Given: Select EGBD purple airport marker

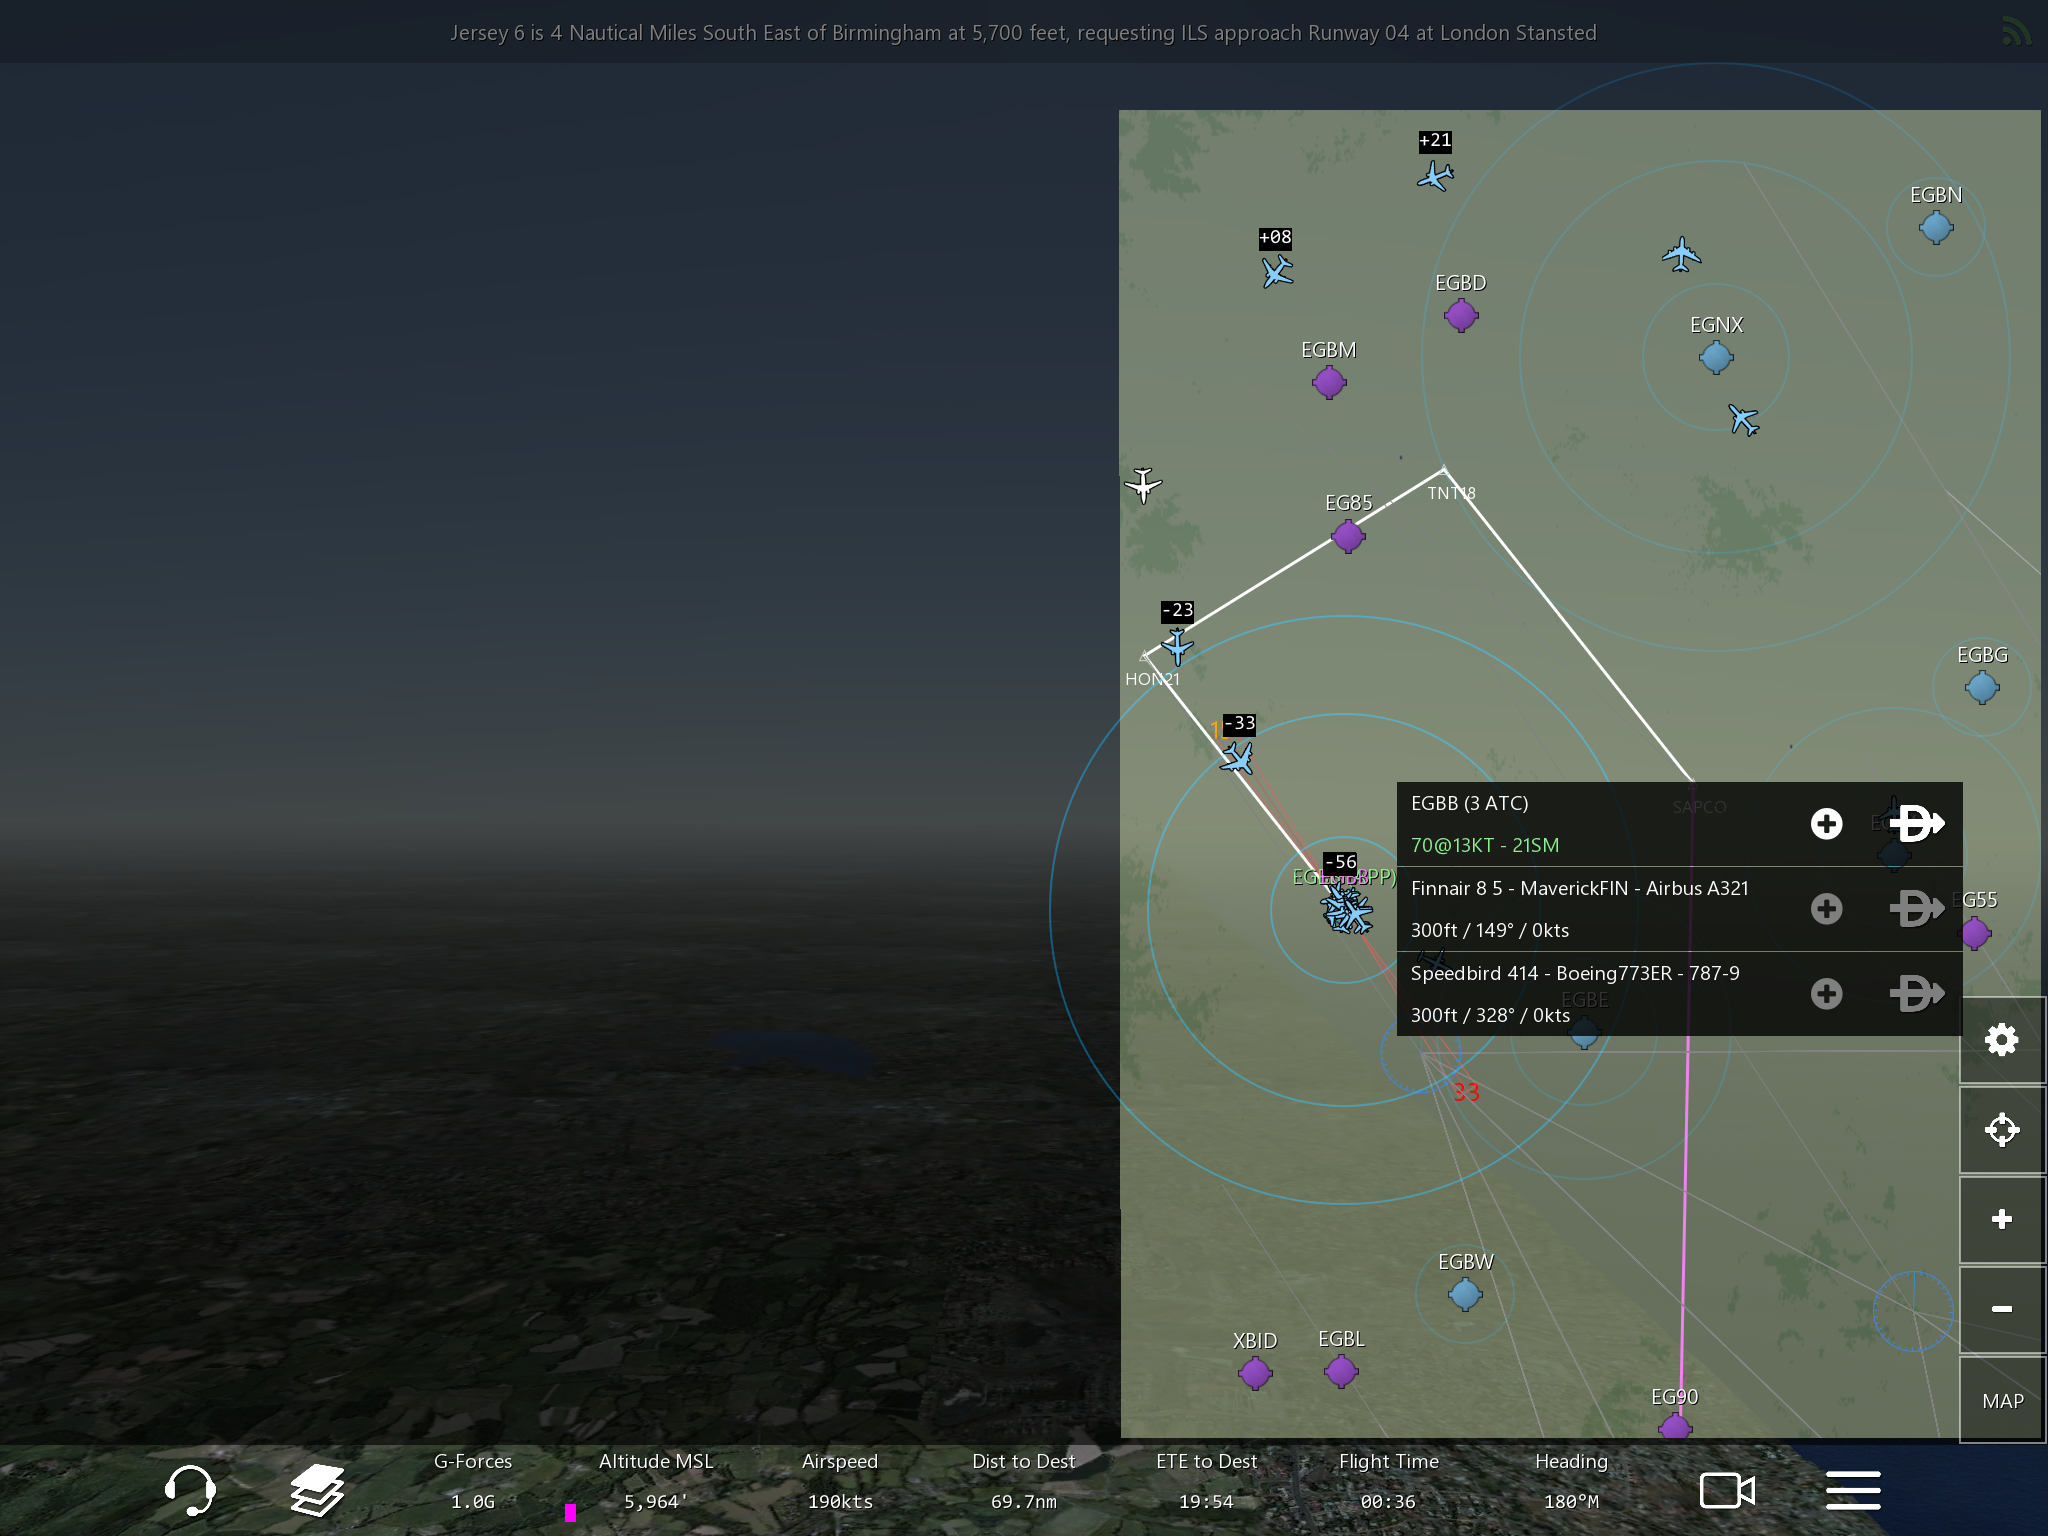Looking at the screenshot, I should [x=1461, y=315].
